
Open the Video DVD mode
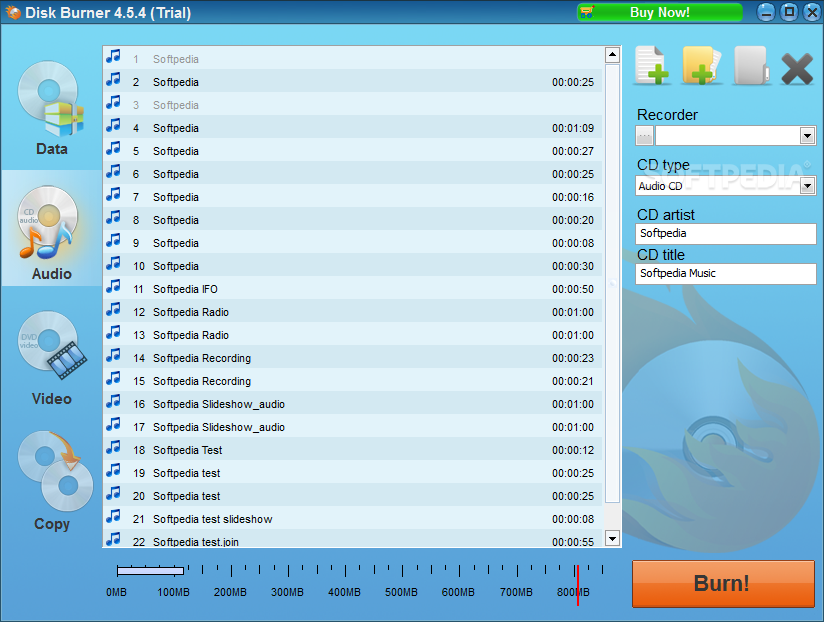[x=51, y=358]
